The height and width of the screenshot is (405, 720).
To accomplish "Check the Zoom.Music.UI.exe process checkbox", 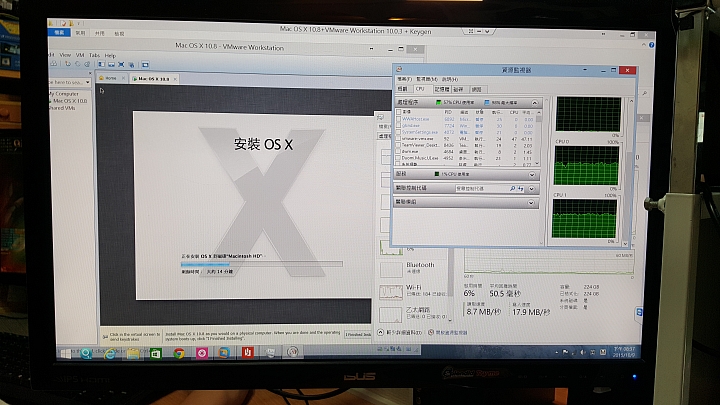I will [x=399, y=158].
